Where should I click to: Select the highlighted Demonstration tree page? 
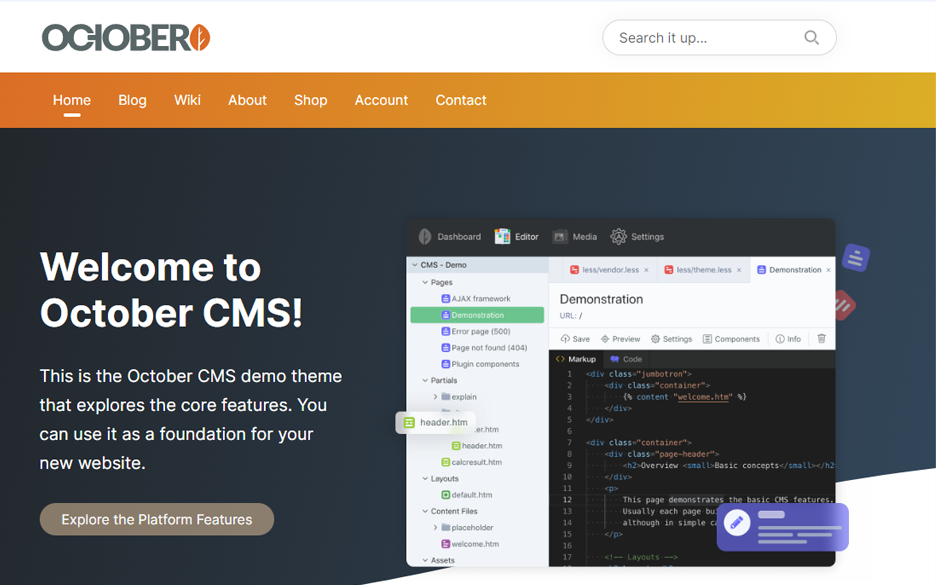click(x=477, y=315)
